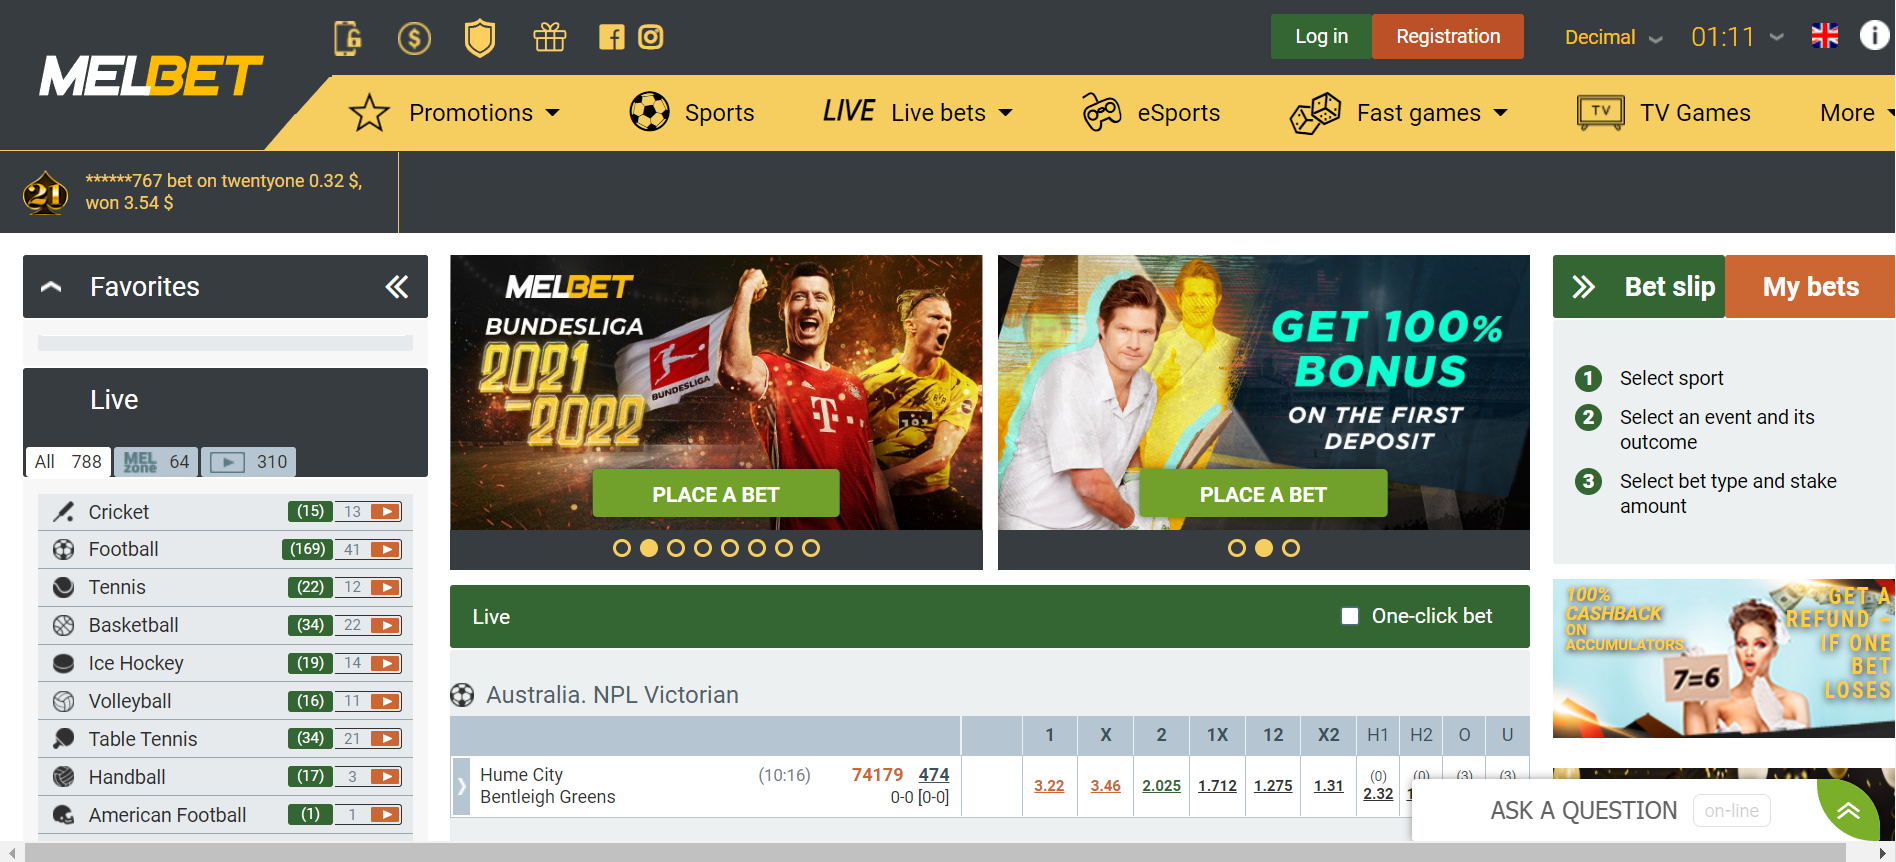
Task: Open the Fast games dropdown
Action: coord(1399,113)
